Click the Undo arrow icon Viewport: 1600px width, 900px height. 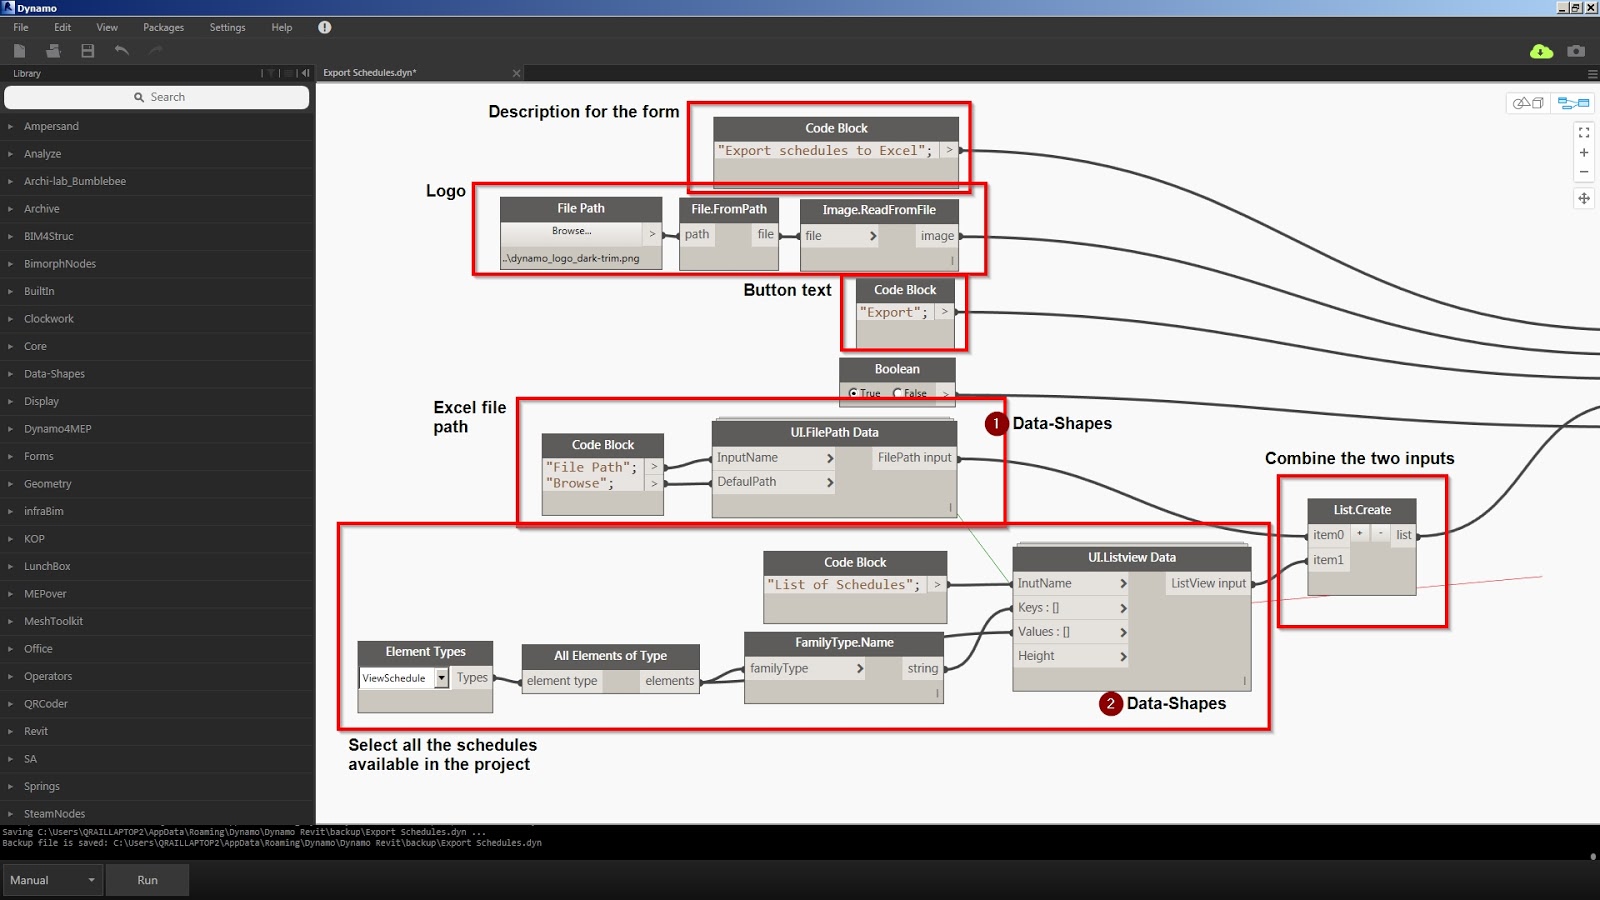(122, 51)
